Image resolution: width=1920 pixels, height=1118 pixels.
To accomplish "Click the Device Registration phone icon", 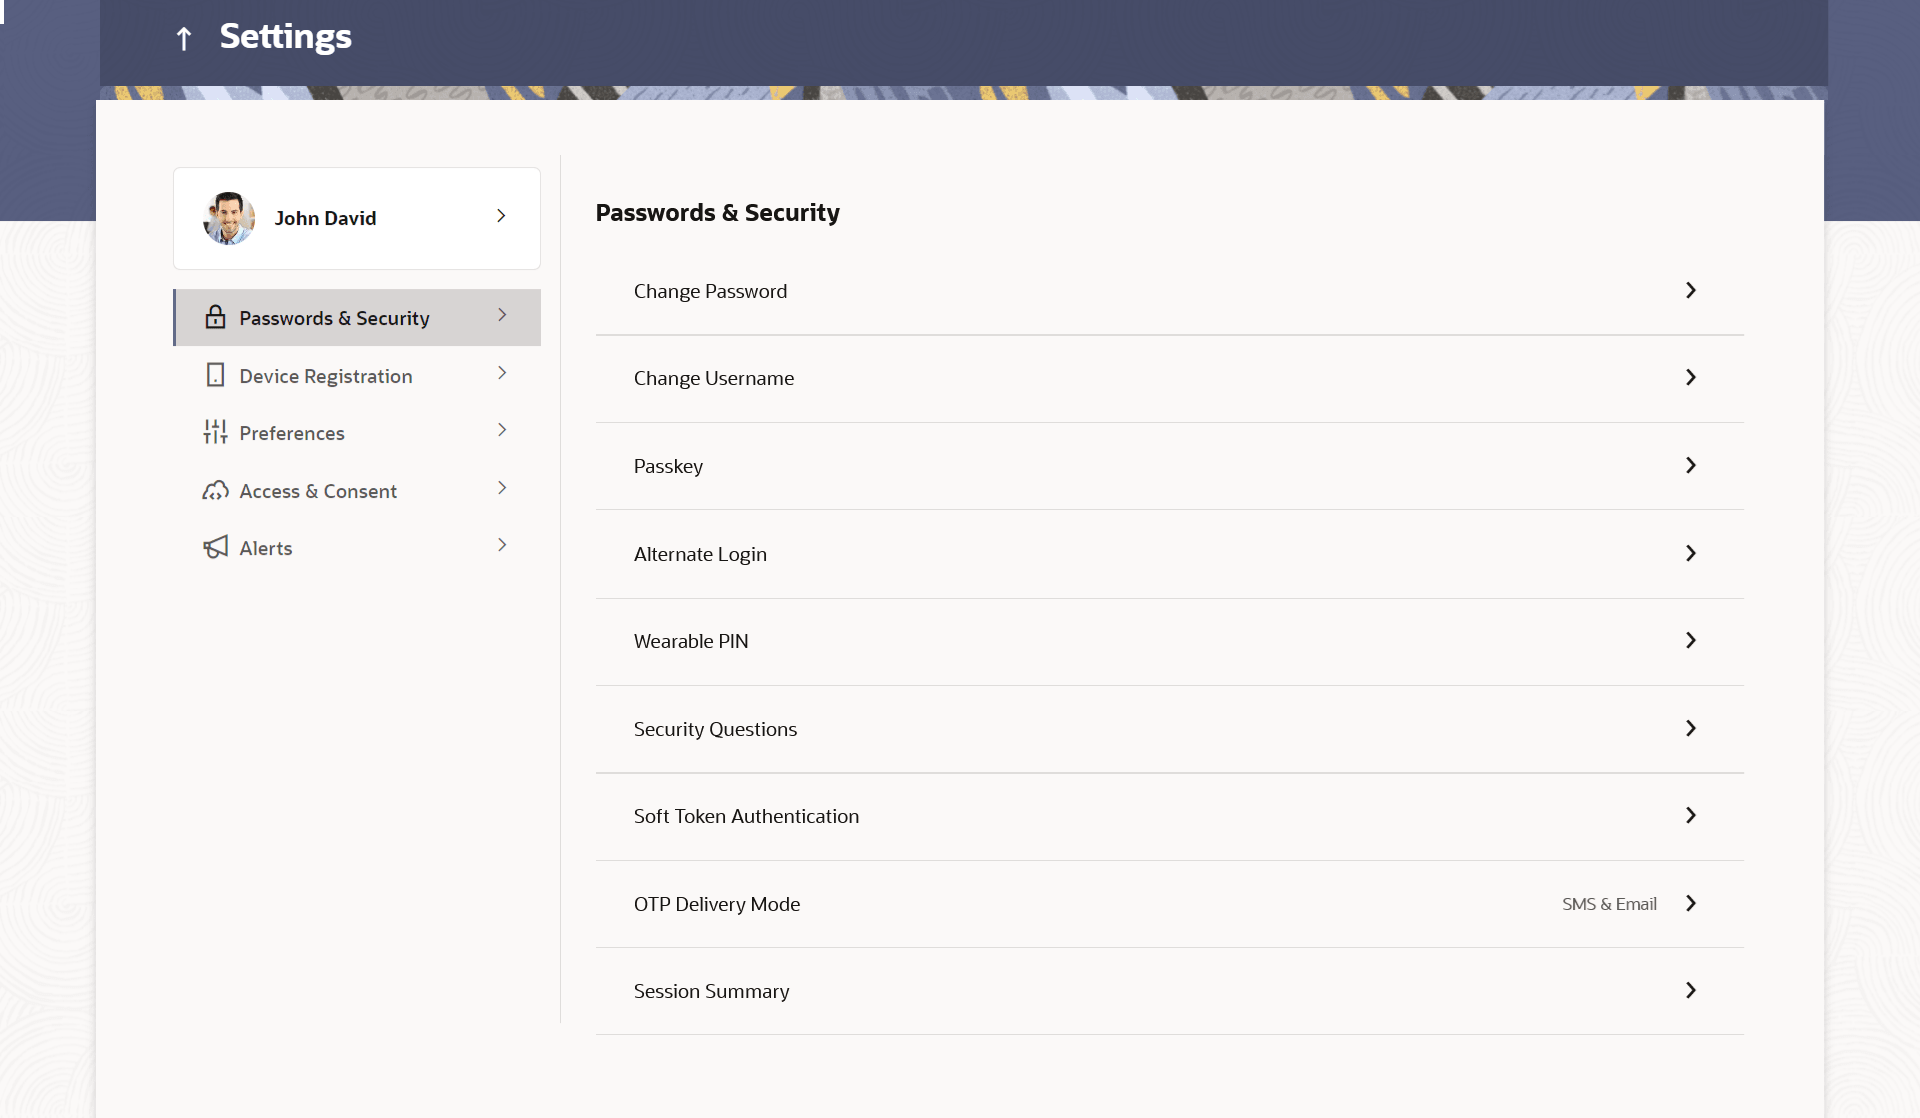I will tap(215, 375).
